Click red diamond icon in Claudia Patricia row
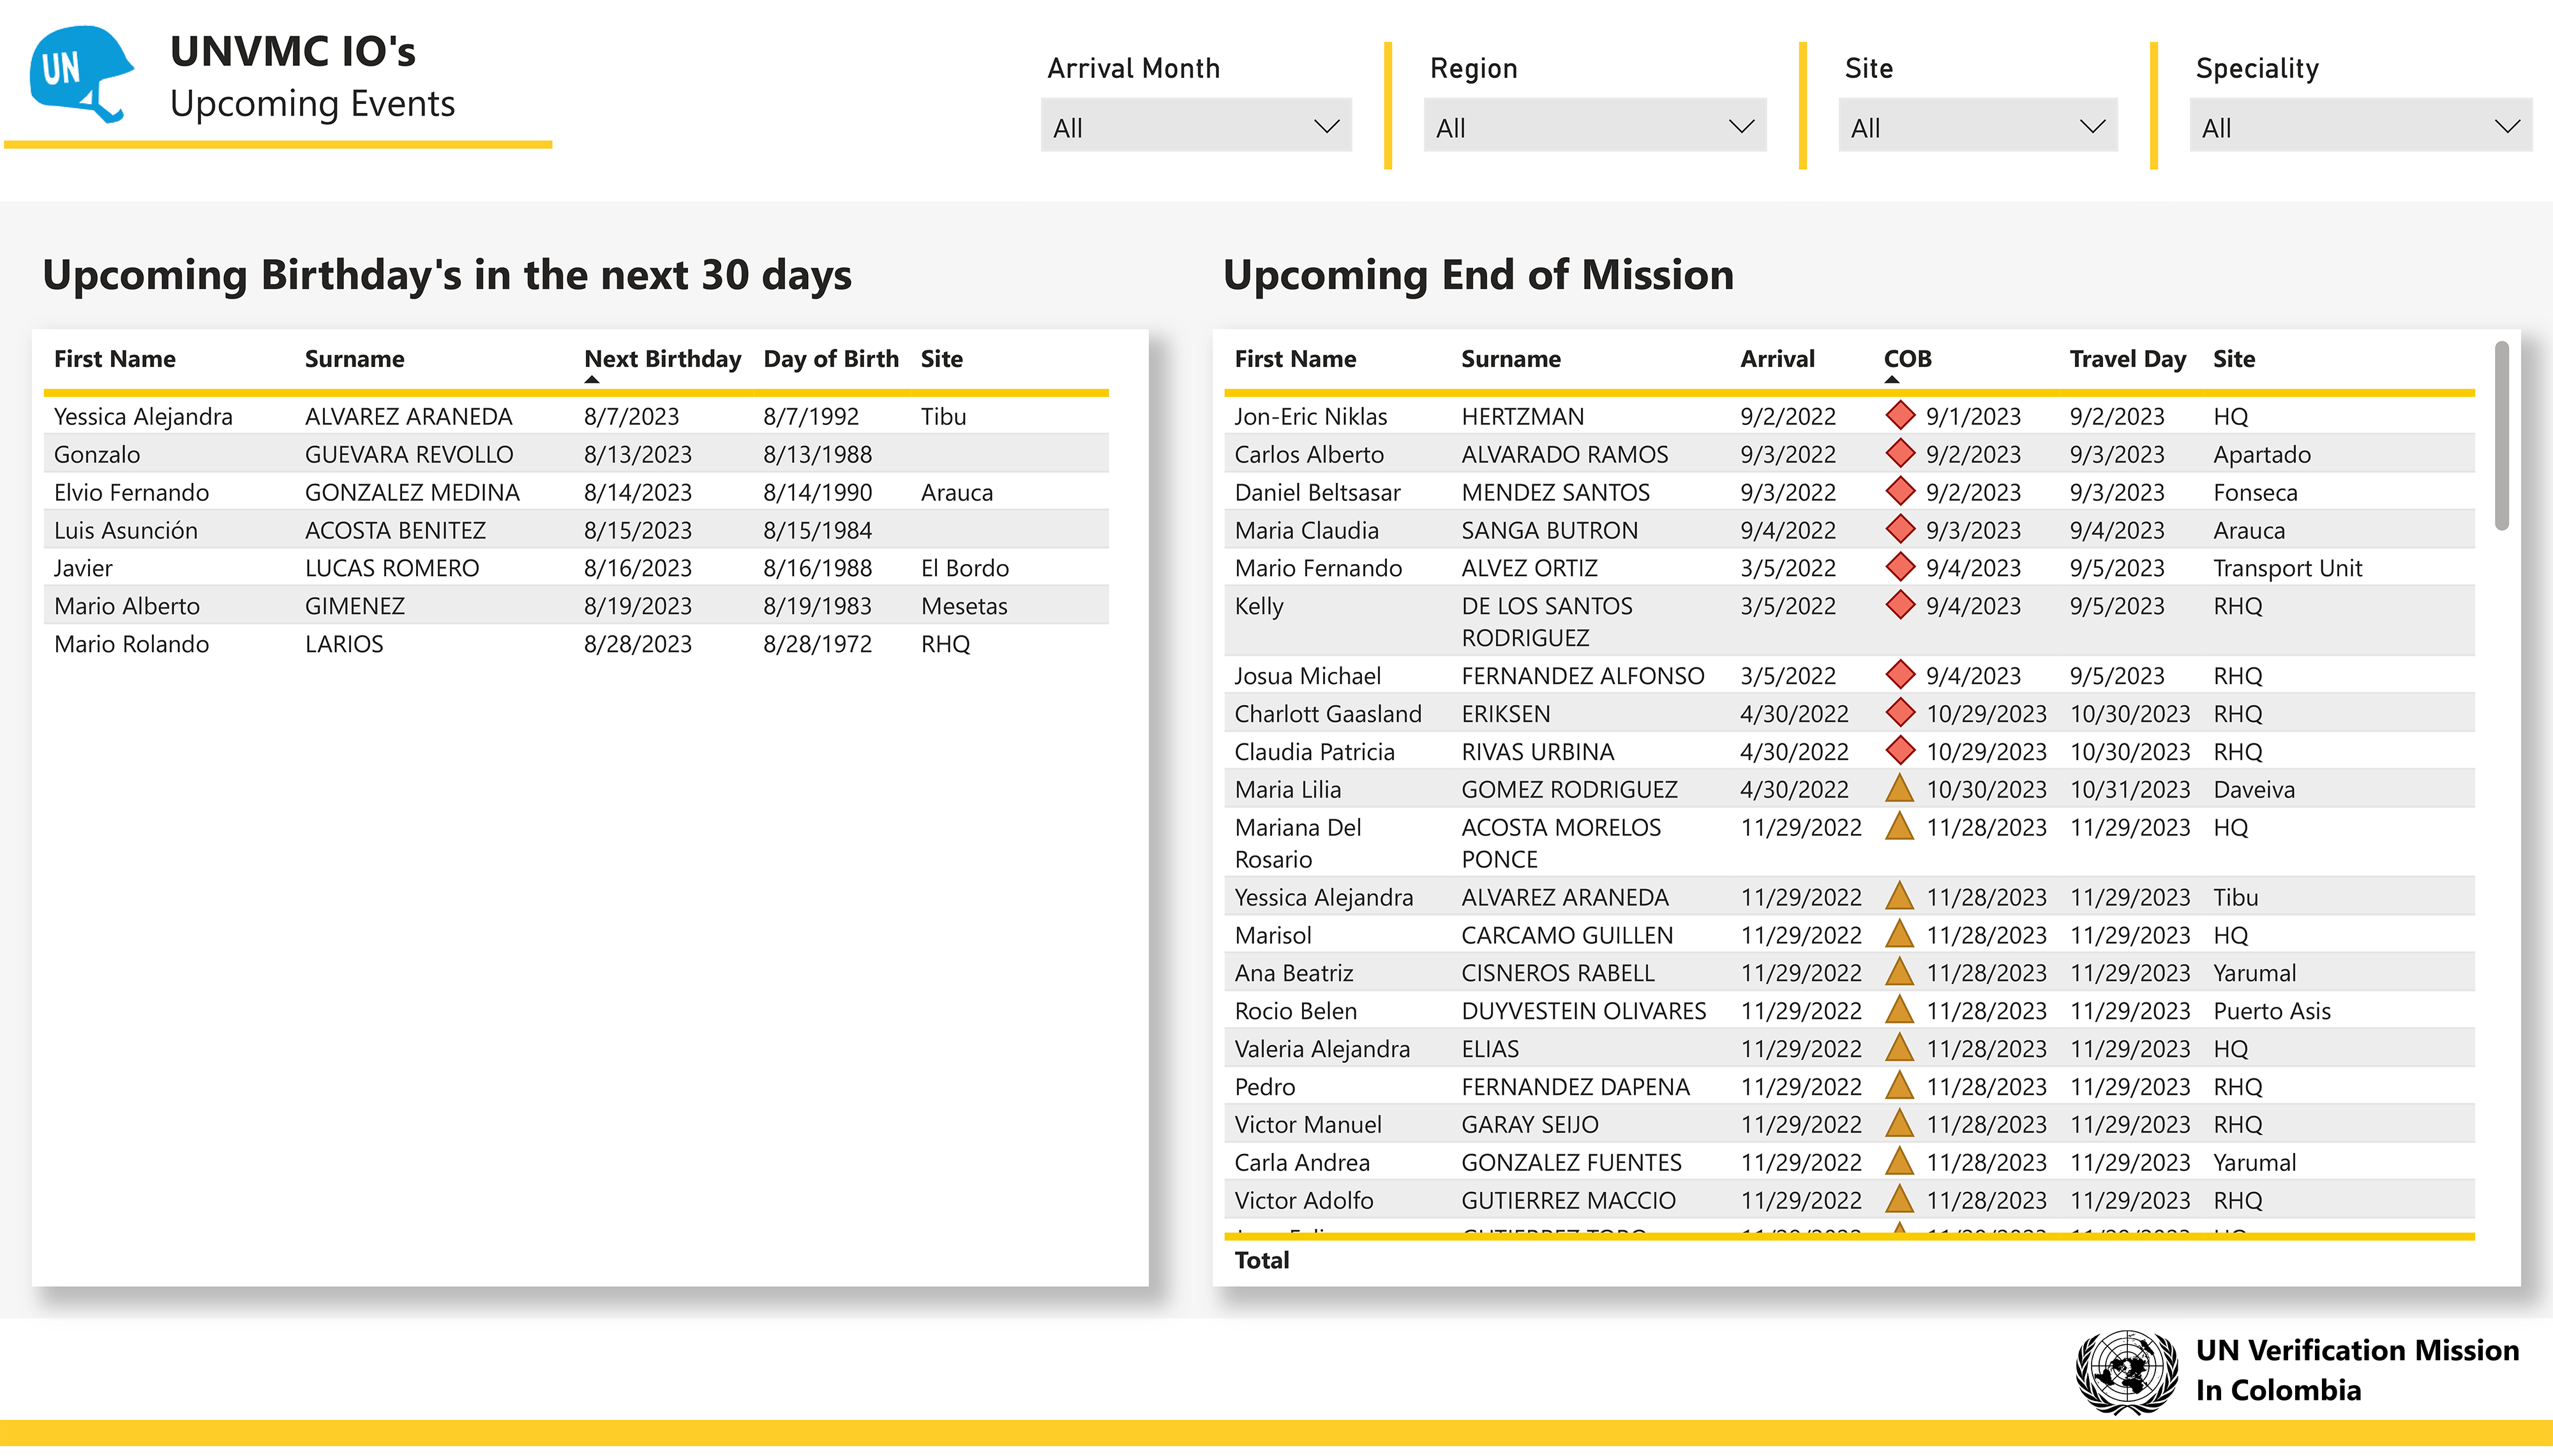This screenshot has height=1456, width=2553. 1899,751
